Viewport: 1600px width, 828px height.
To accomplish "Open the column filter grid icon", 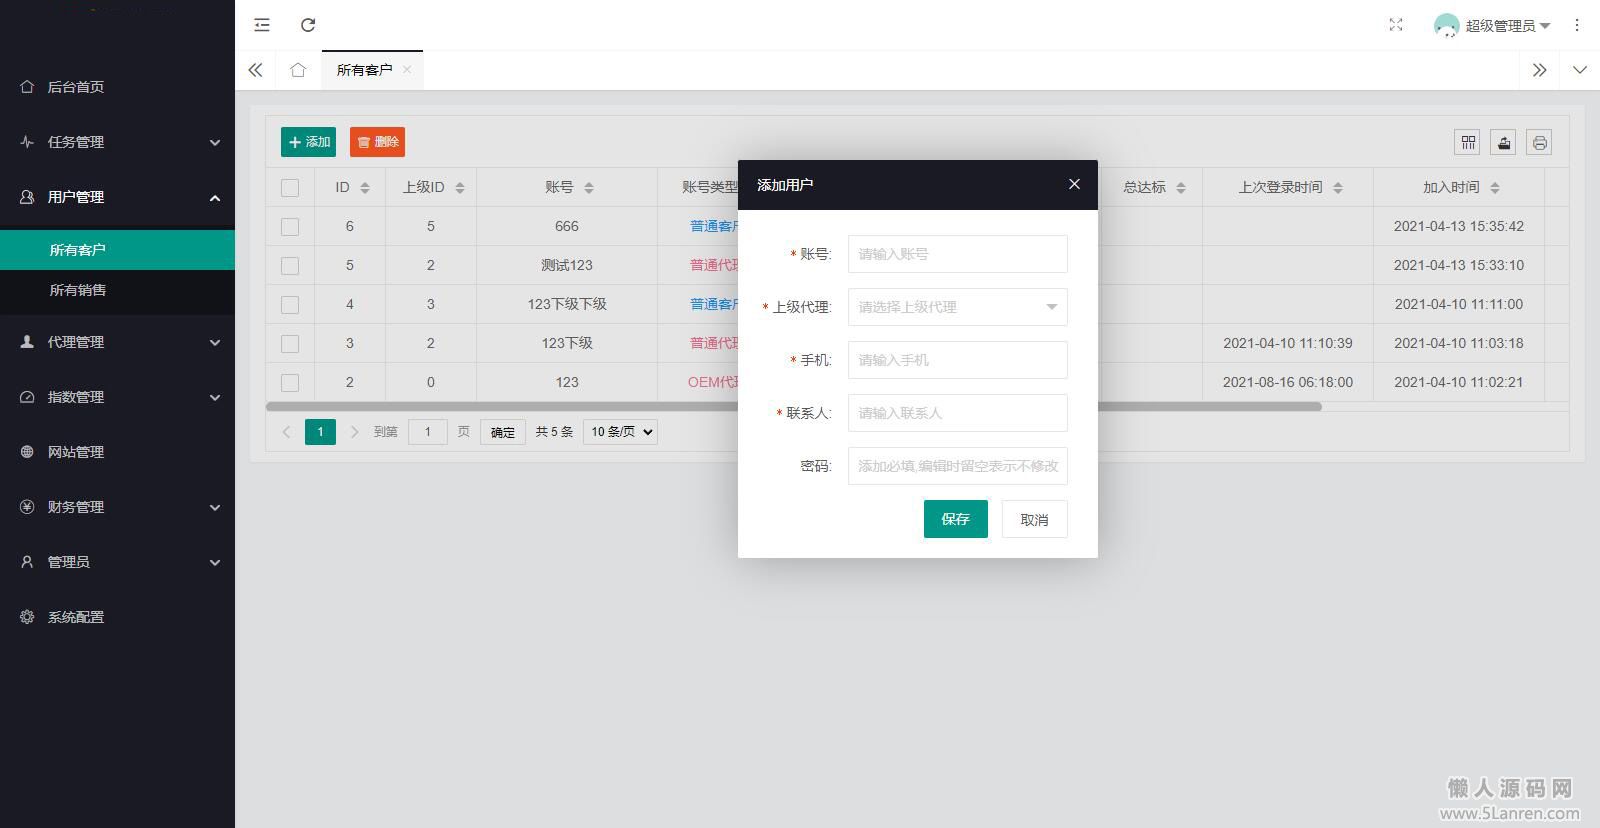I will tap(1468, 143).
